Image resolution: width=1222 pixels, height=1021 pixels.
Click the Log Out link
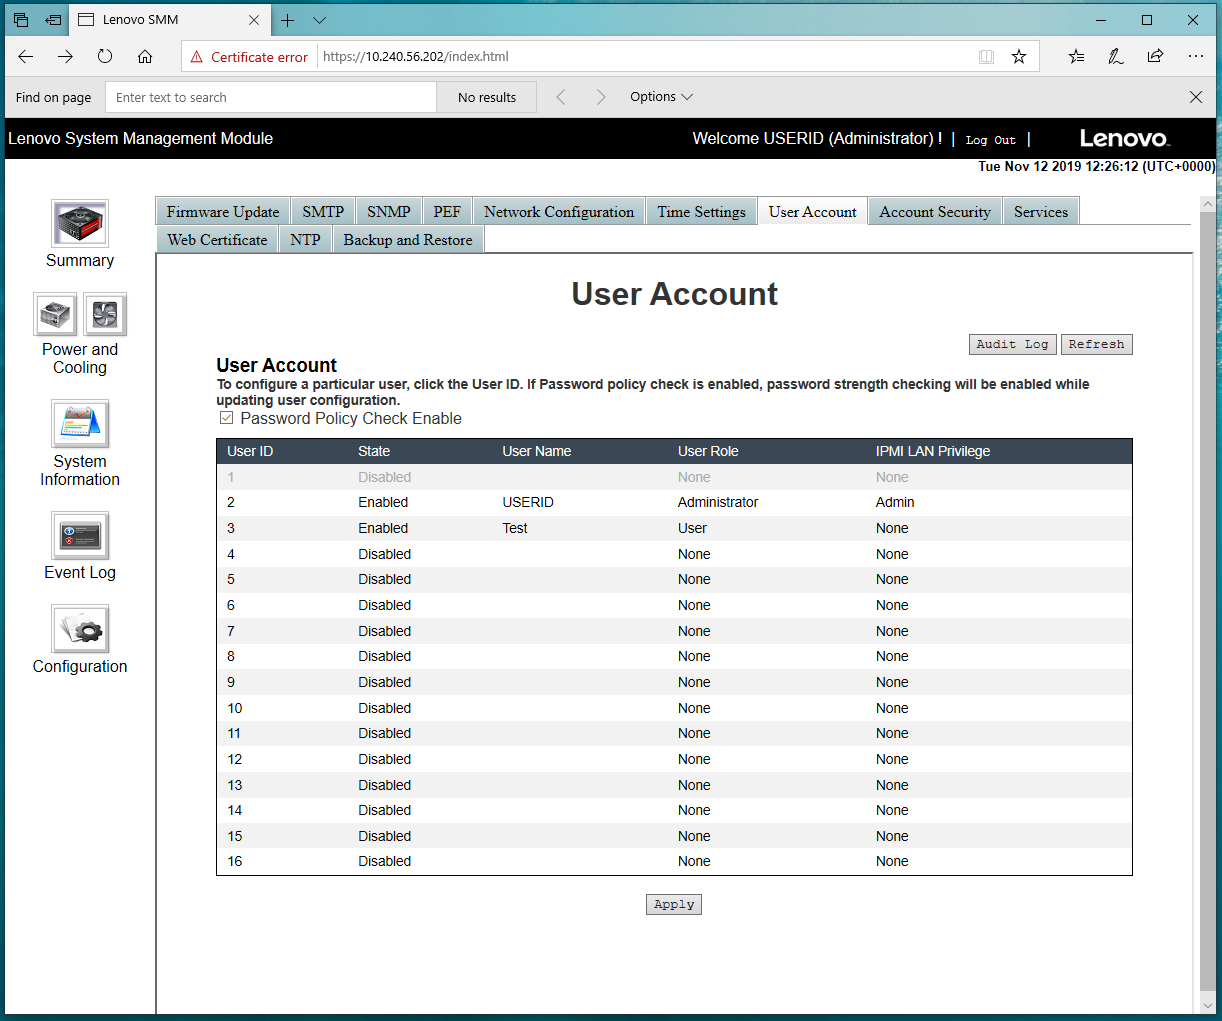[x=990, y=140]
